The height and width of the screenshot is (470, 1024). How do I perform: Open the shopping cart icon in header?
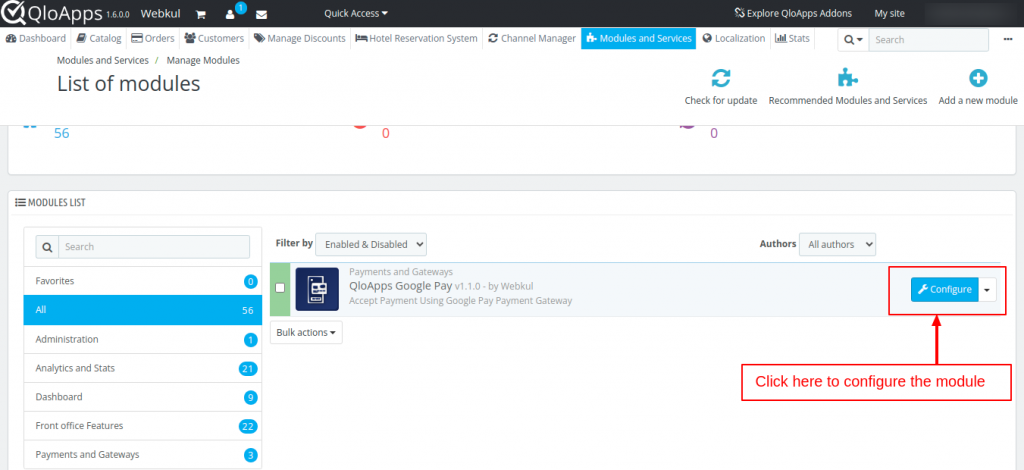point(200,14)
